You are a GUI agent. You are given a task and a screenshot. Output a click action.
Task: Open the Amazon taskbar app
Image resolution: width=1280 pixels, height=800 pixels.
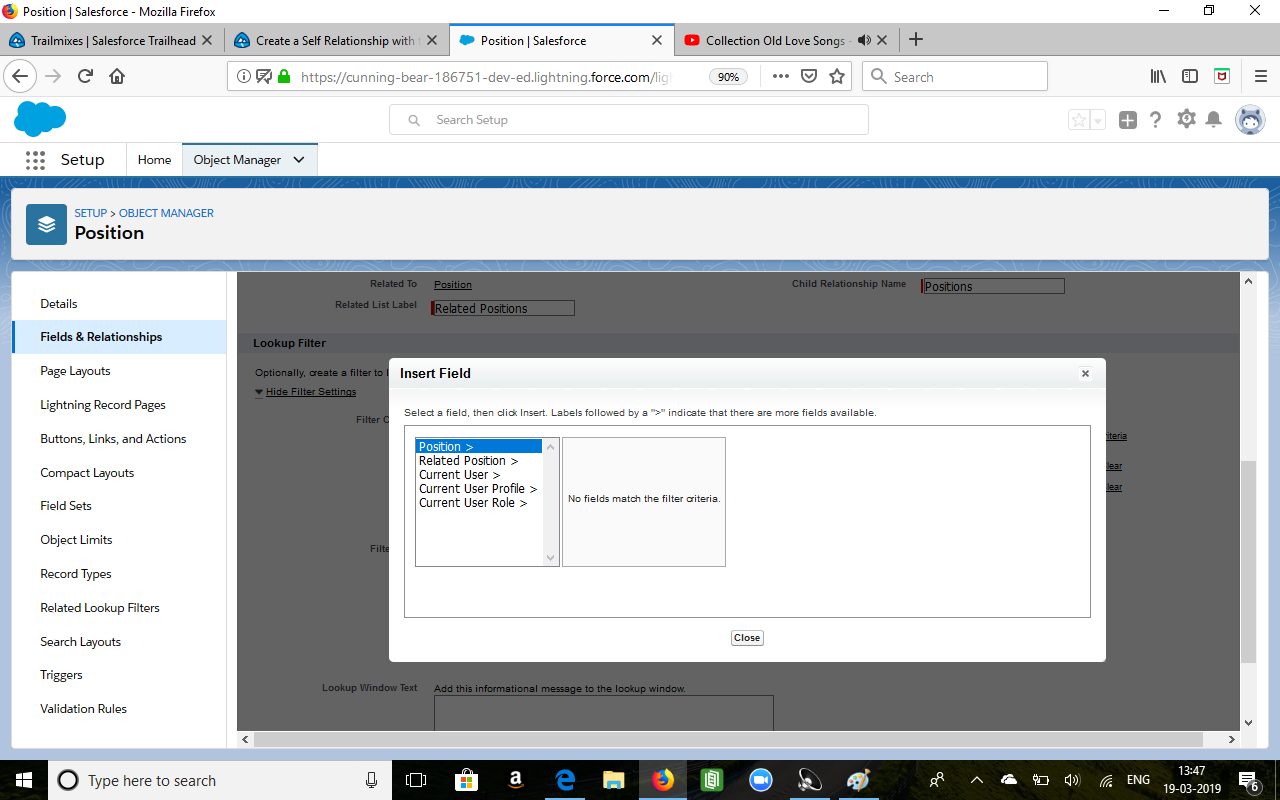pyautogui.click(x=516, y=780)
